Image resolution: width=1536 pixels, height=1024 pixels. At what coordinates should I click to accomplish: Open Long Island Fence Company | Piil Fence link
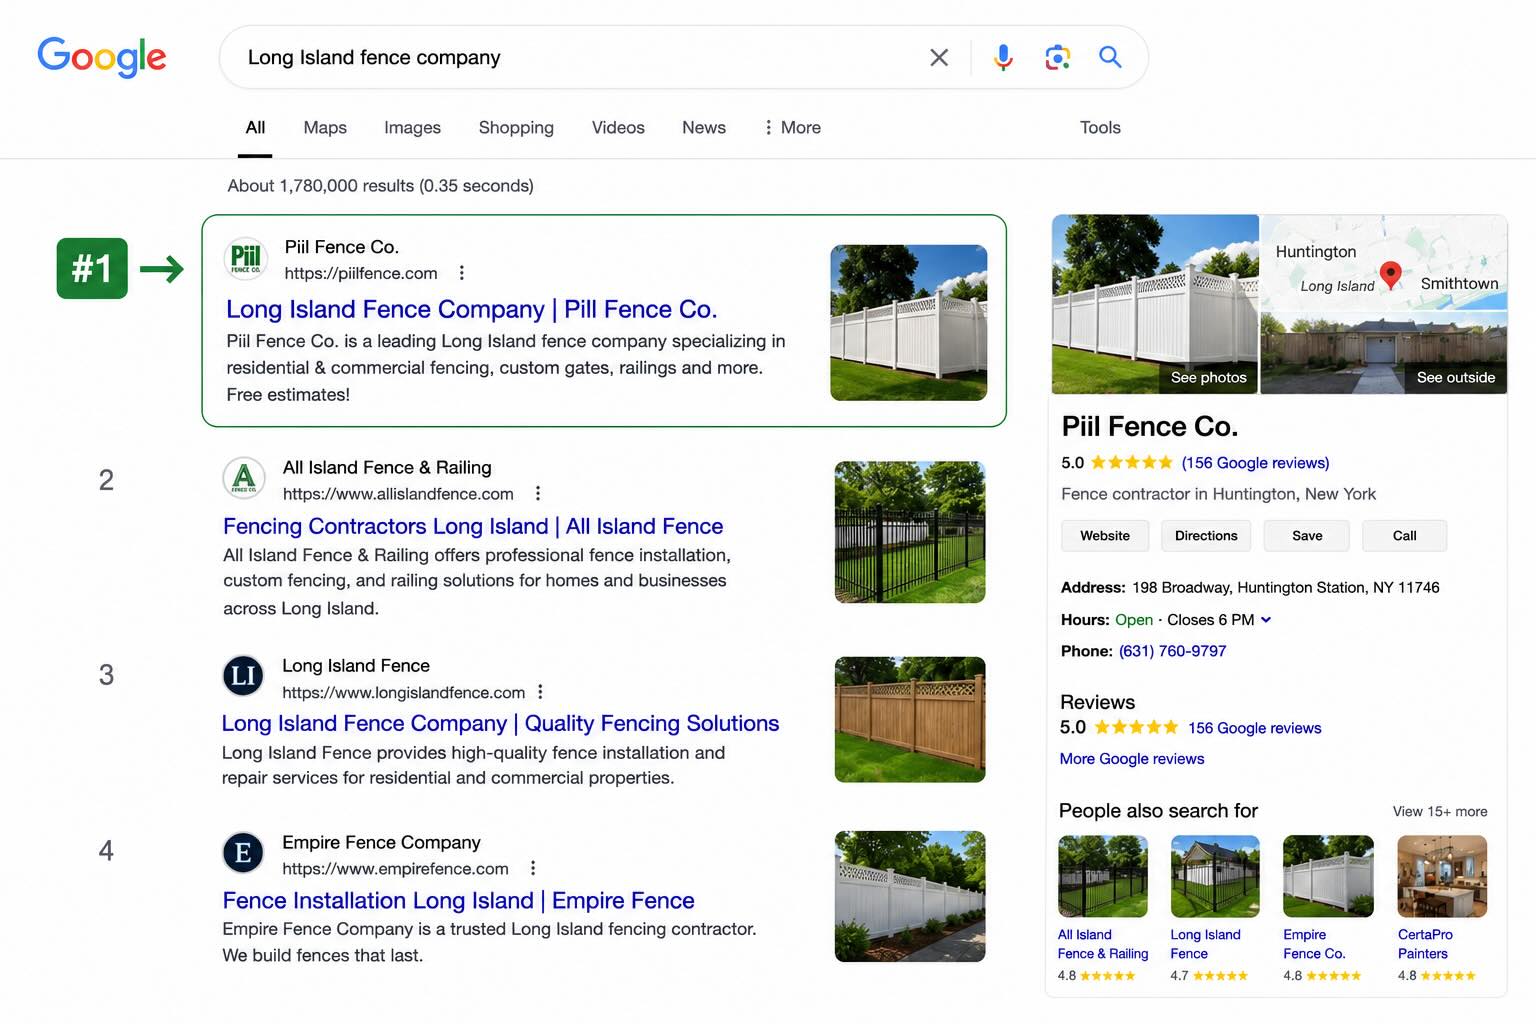coord(471,309)
